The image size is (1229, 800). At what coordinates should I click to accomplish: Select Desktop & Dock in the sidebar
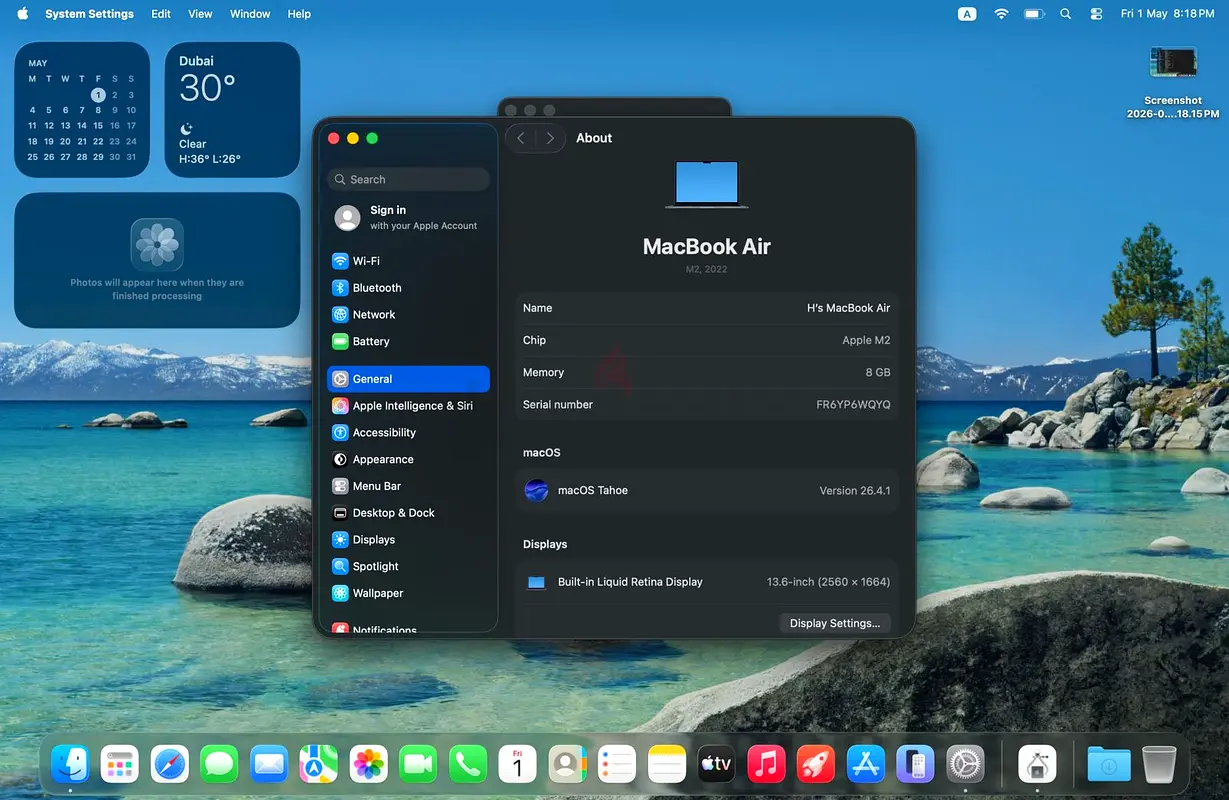pos(408,513)
